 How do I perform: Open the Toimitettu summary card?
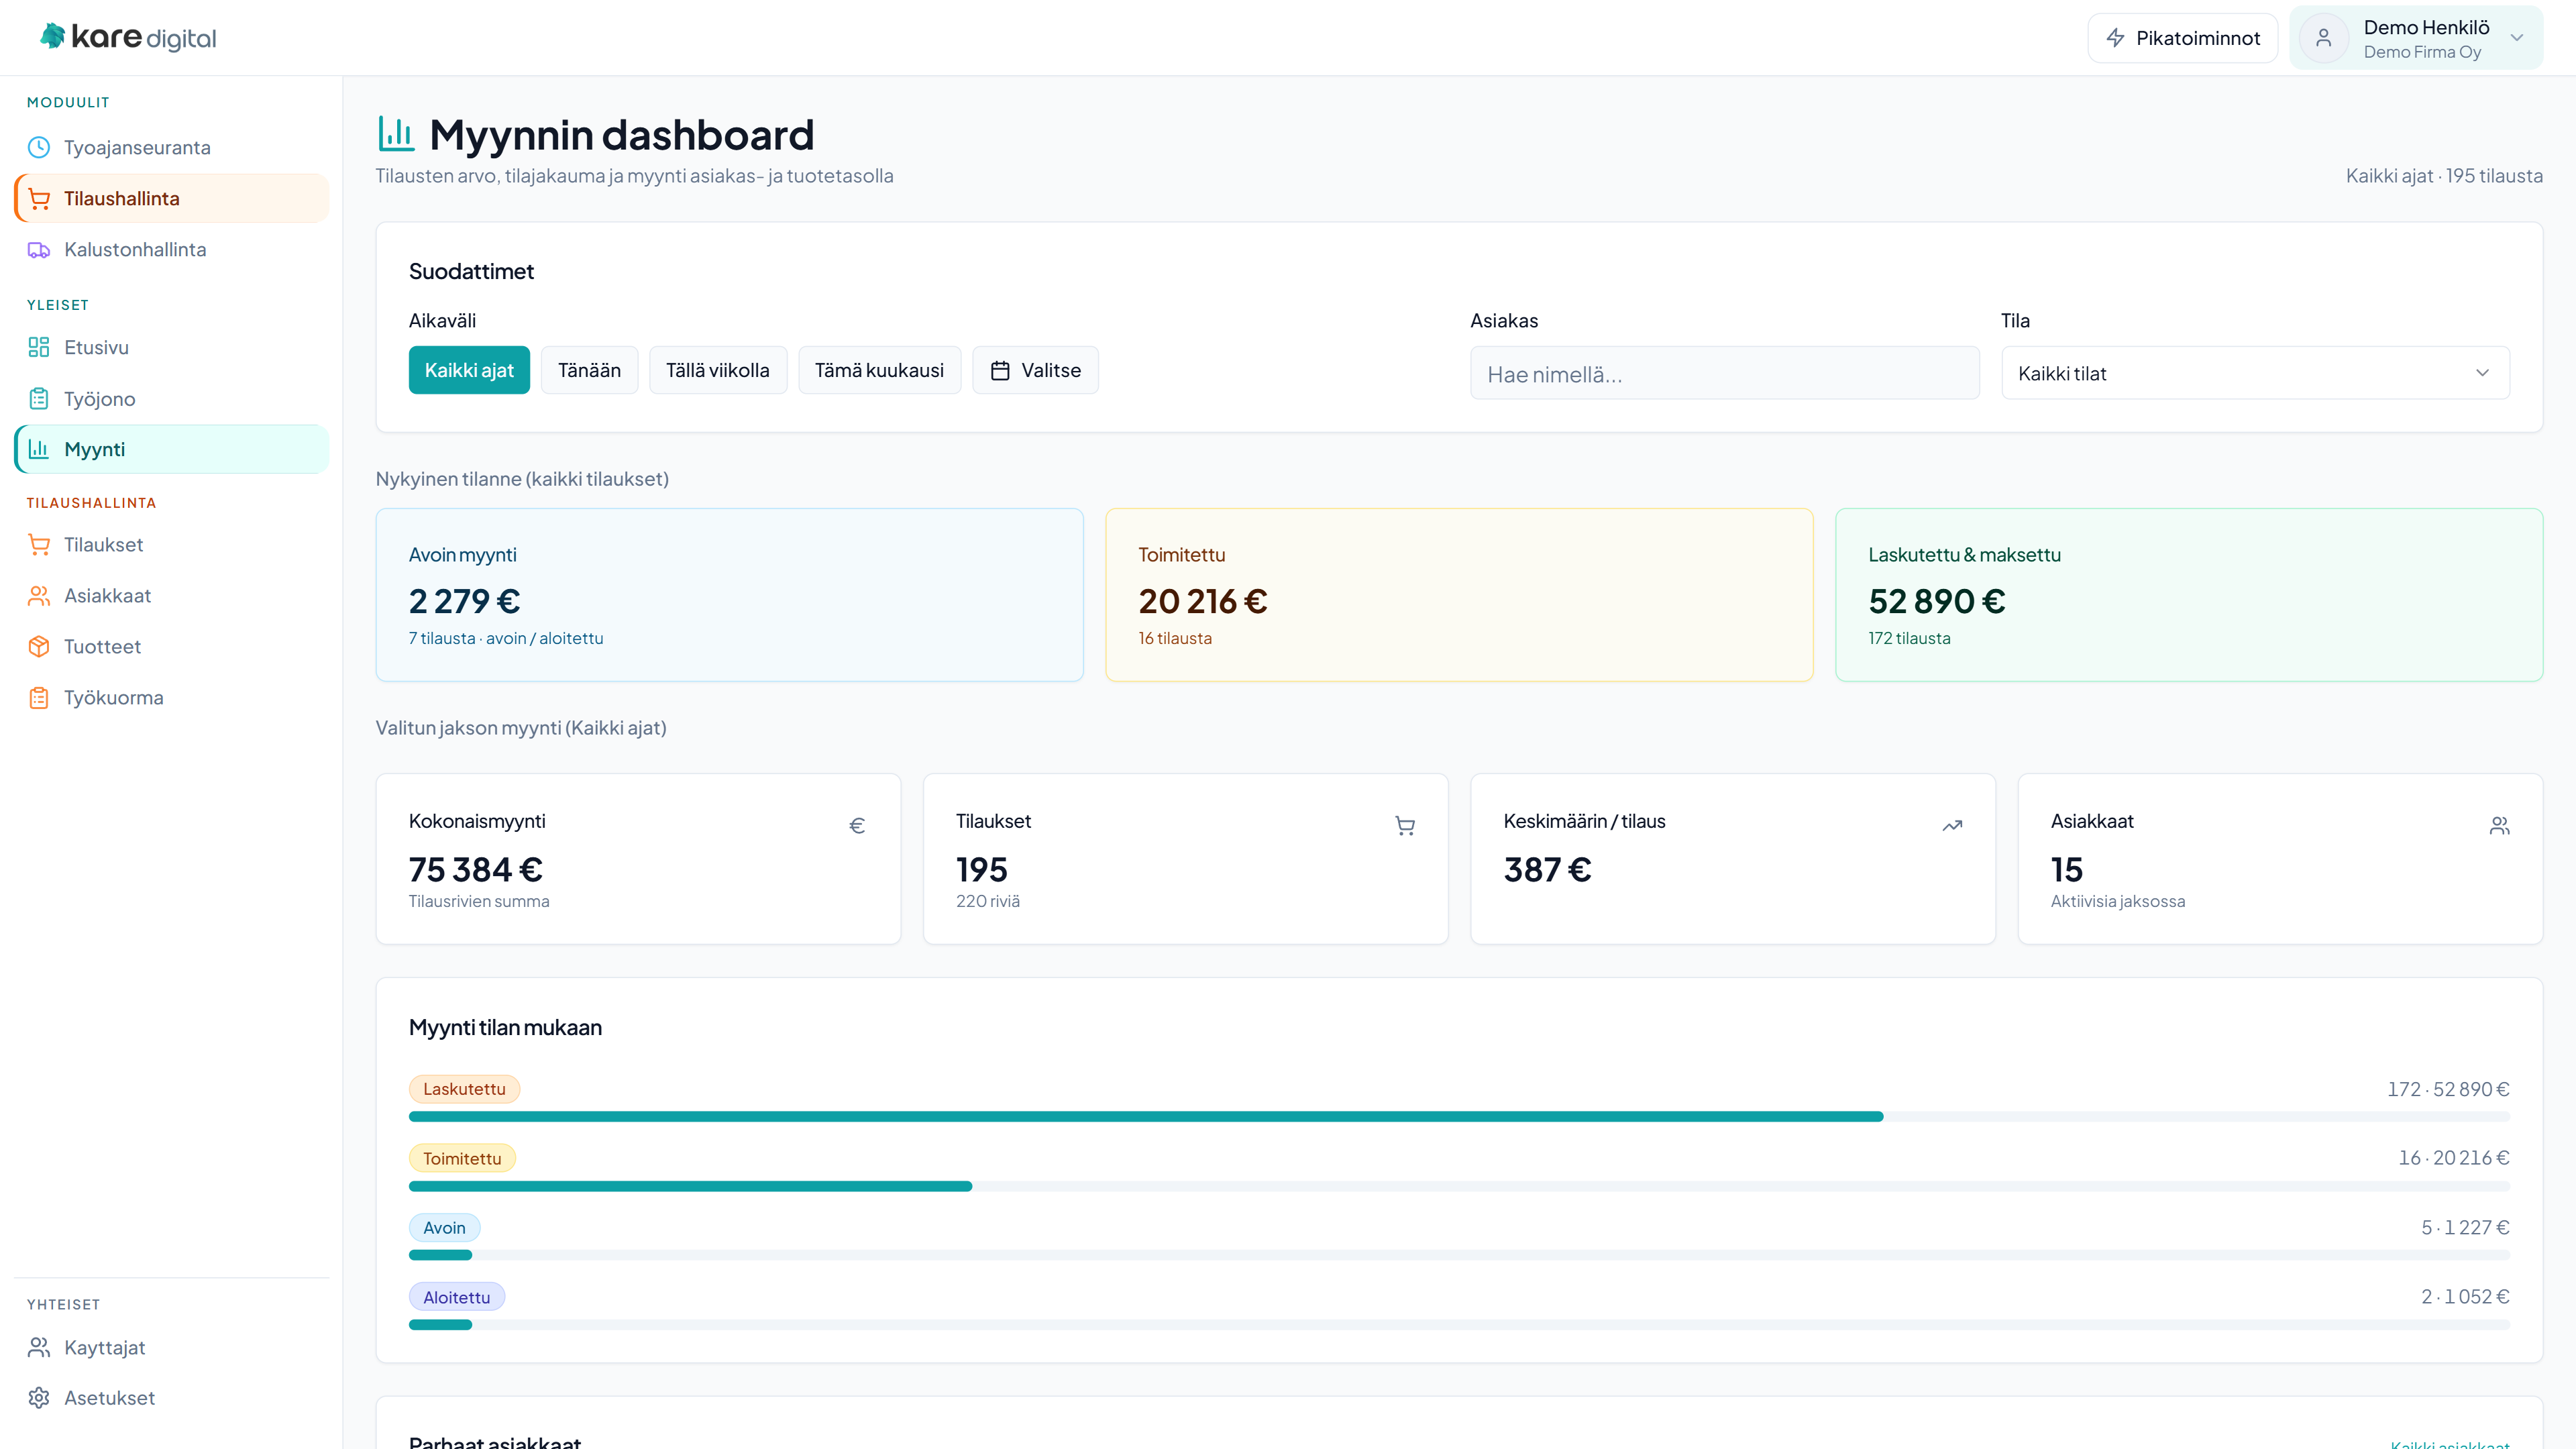(x=1459, y=595)
